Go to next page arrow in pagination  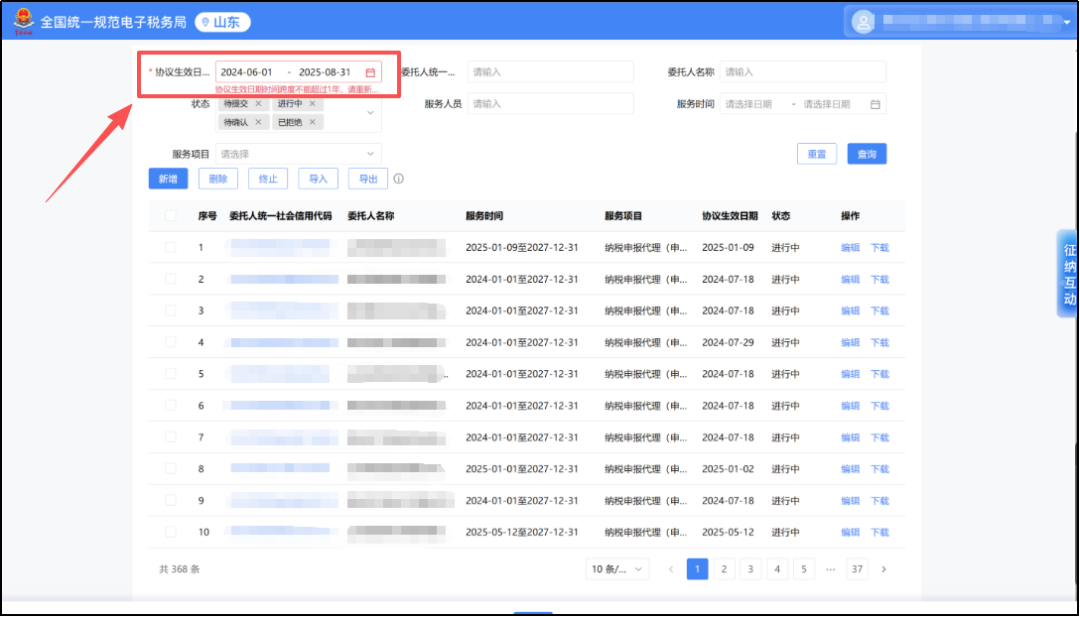(883, 569)
